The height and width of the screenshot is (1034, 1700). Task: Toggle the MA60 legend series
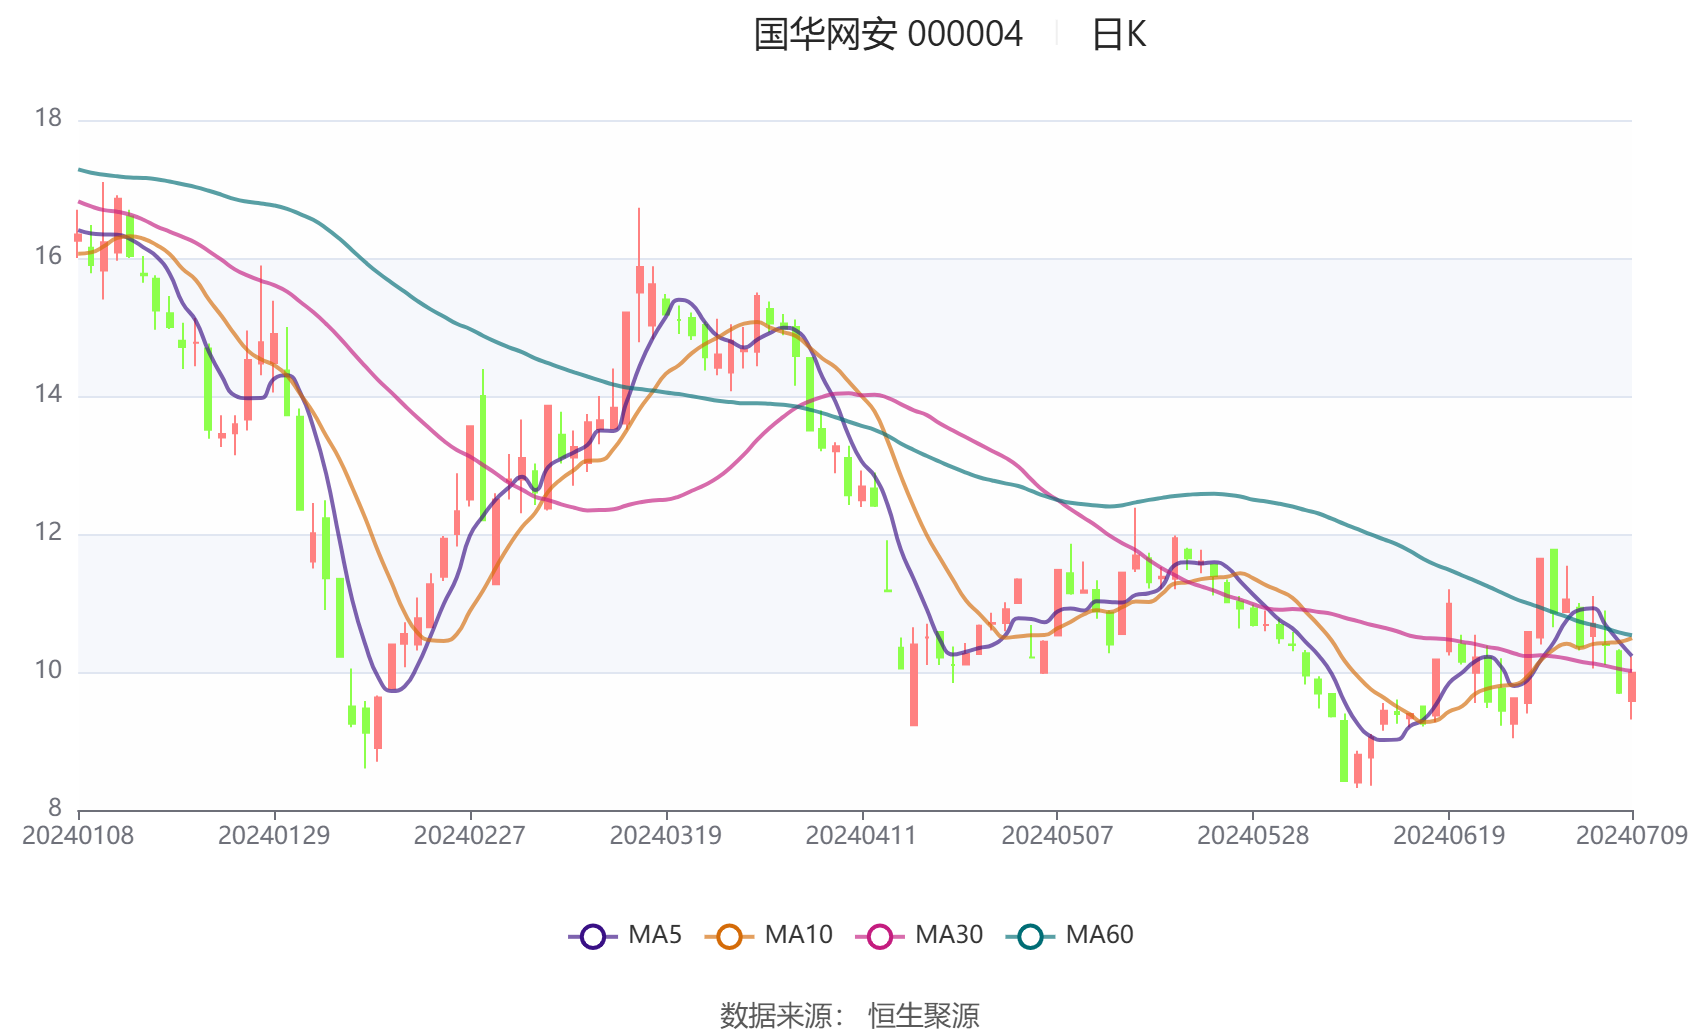tap(1070, 936)
